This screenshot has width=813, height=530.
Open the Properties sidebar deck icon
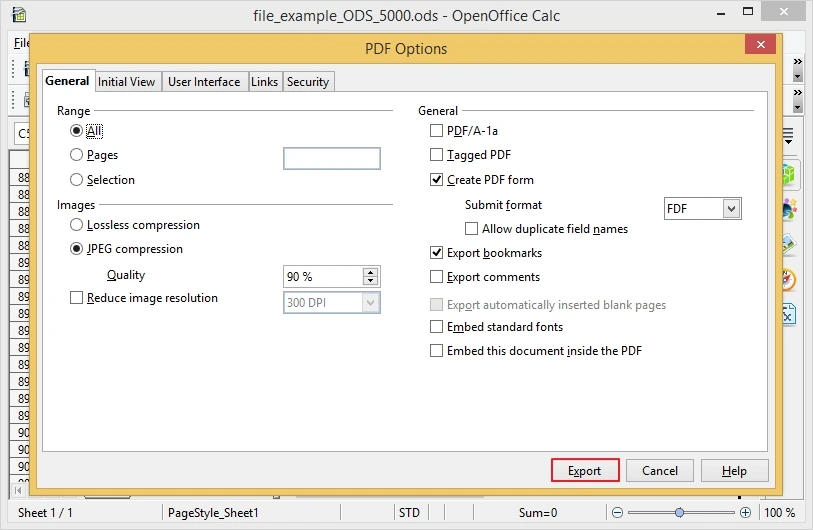pyautogui.click(x=789, y=174)
